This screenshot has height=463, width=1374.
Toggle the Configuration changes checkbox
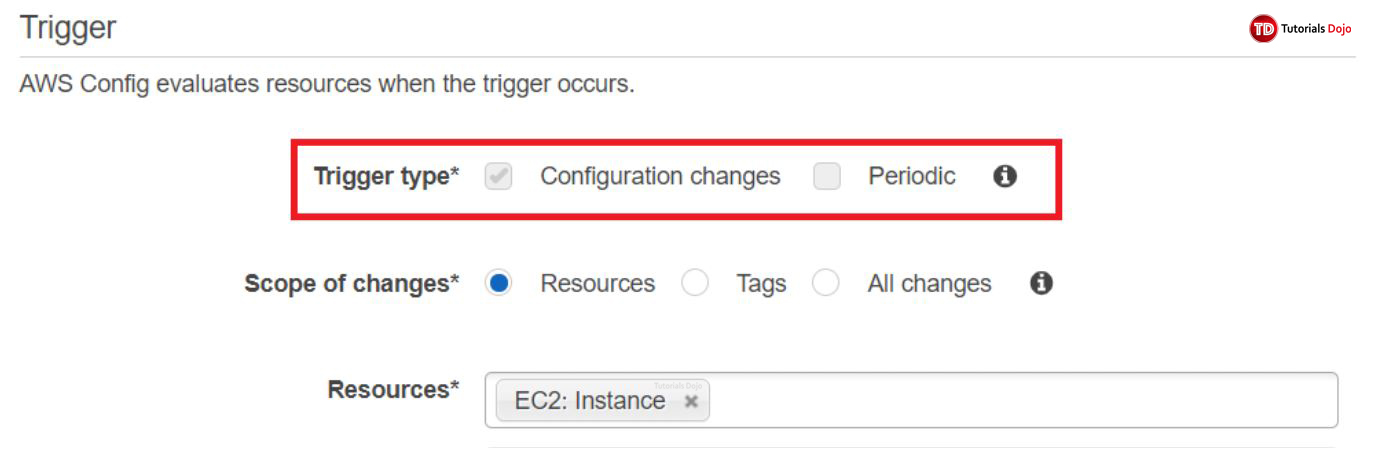[x=498, y=177]
